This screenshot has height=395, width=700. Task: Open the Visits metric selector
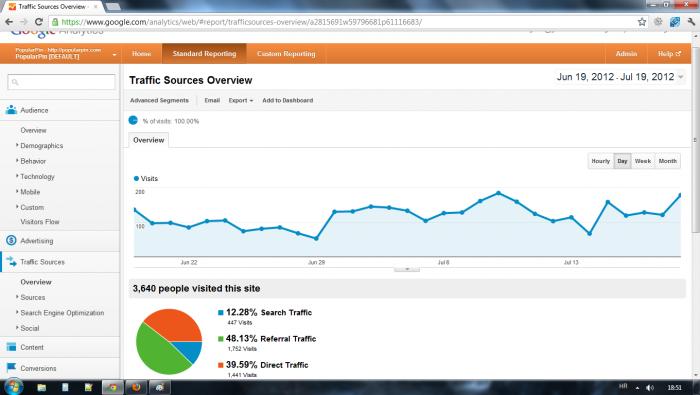pyautogui.click(x=146, y=179)
